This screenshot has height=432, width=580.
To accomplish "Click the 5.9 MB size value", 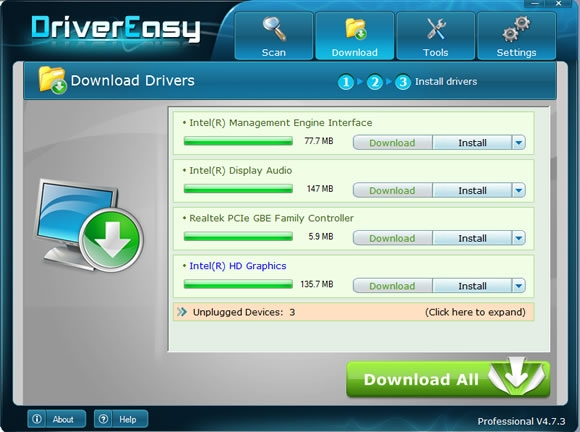I will (321, 236).
